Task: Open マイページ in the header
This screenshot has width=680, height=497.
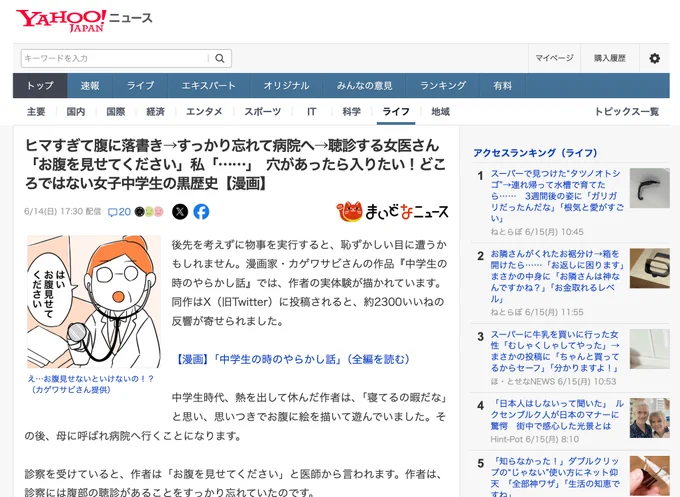Action: (x=554, y=58)
